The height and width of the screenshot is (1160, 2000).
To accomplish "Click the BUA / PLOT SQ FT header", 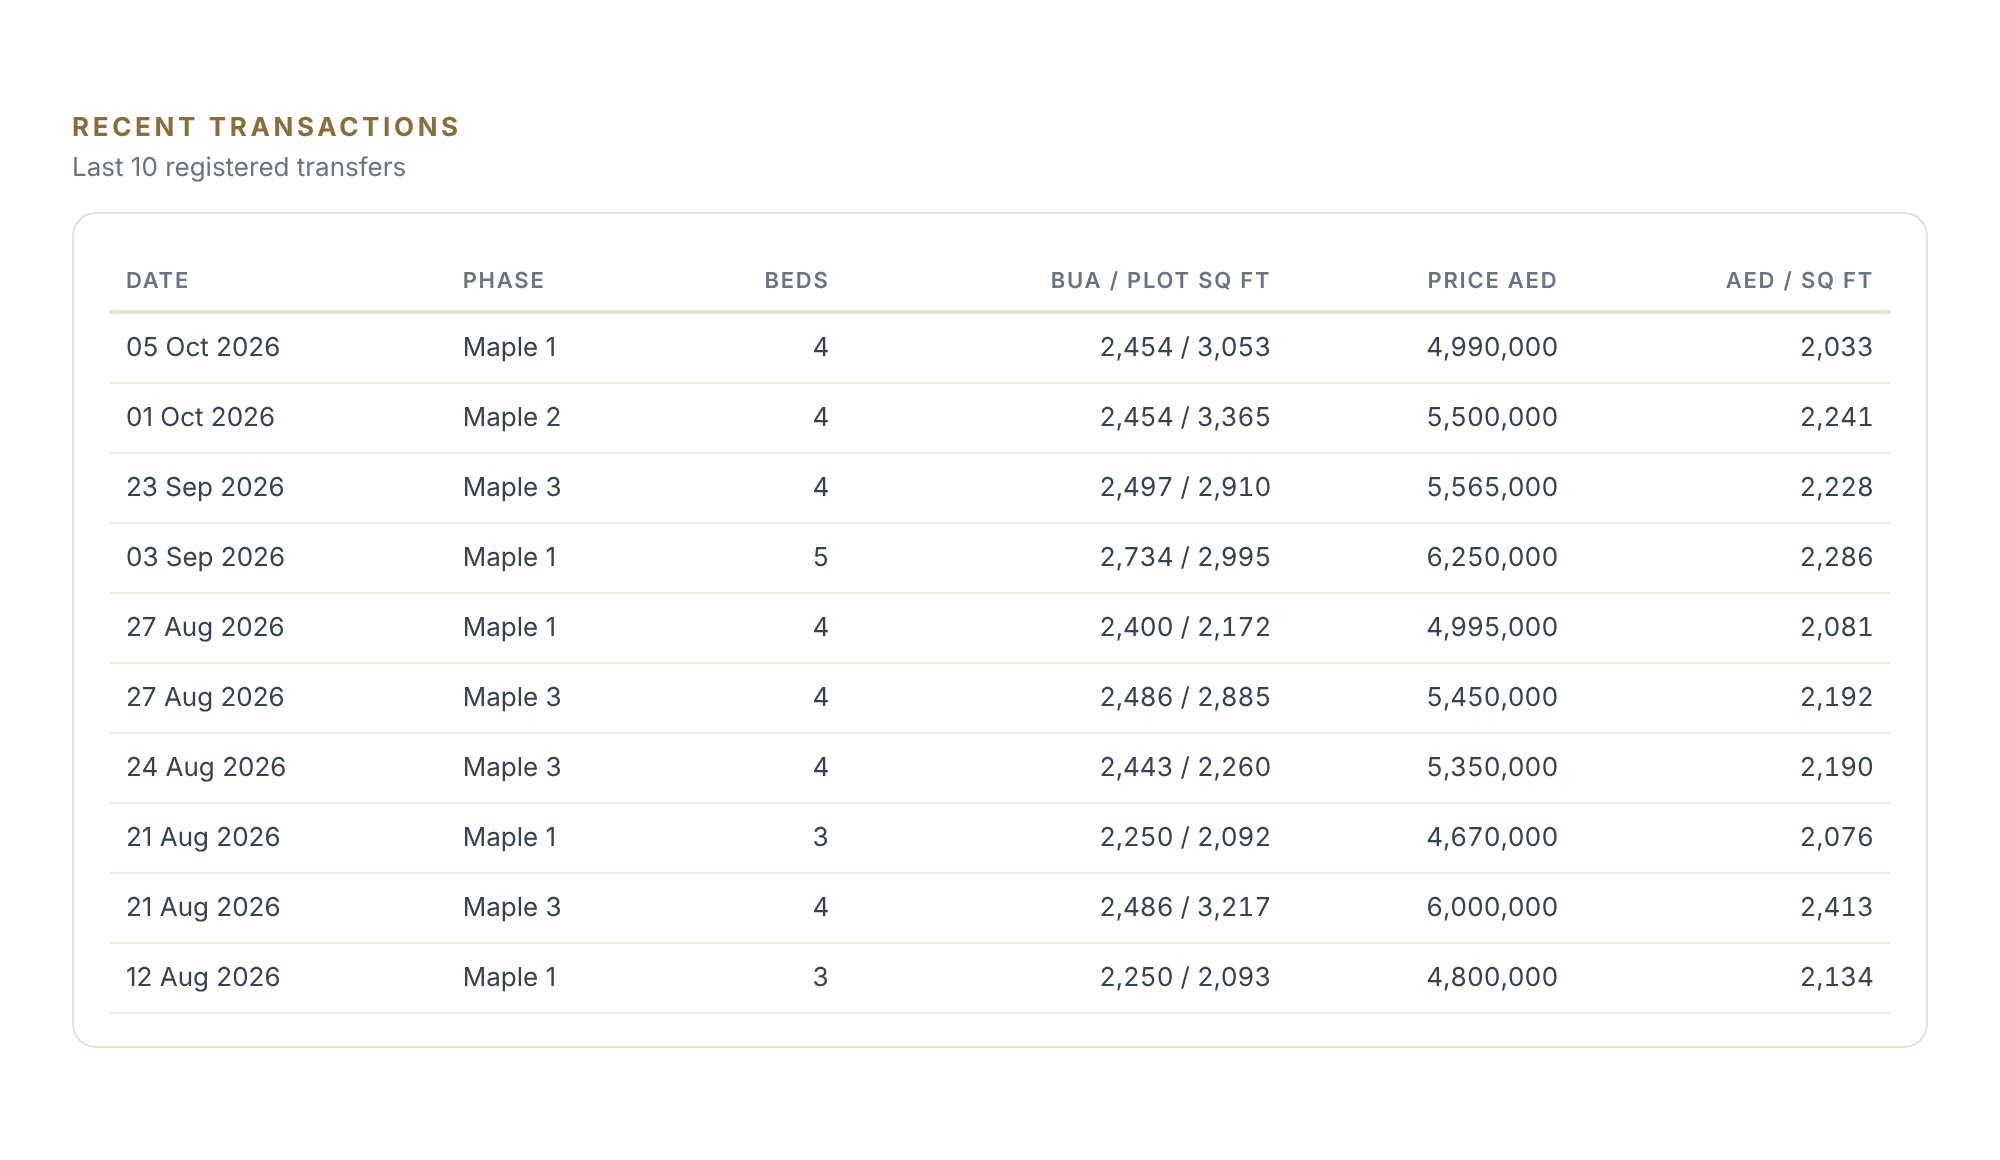I will point(1160,280).
